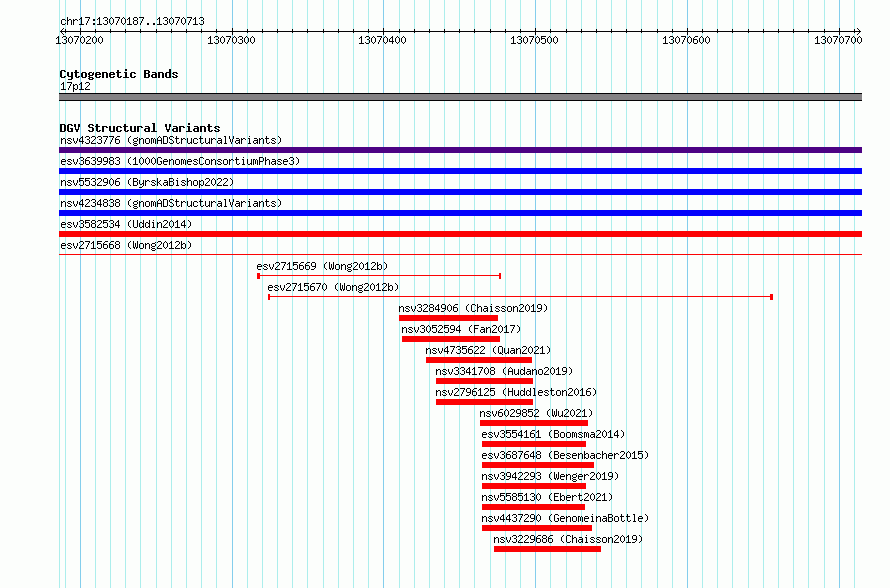
Task: Click the nsv5532906 ByrskaBishop2022 label
Action: [147, 182]
